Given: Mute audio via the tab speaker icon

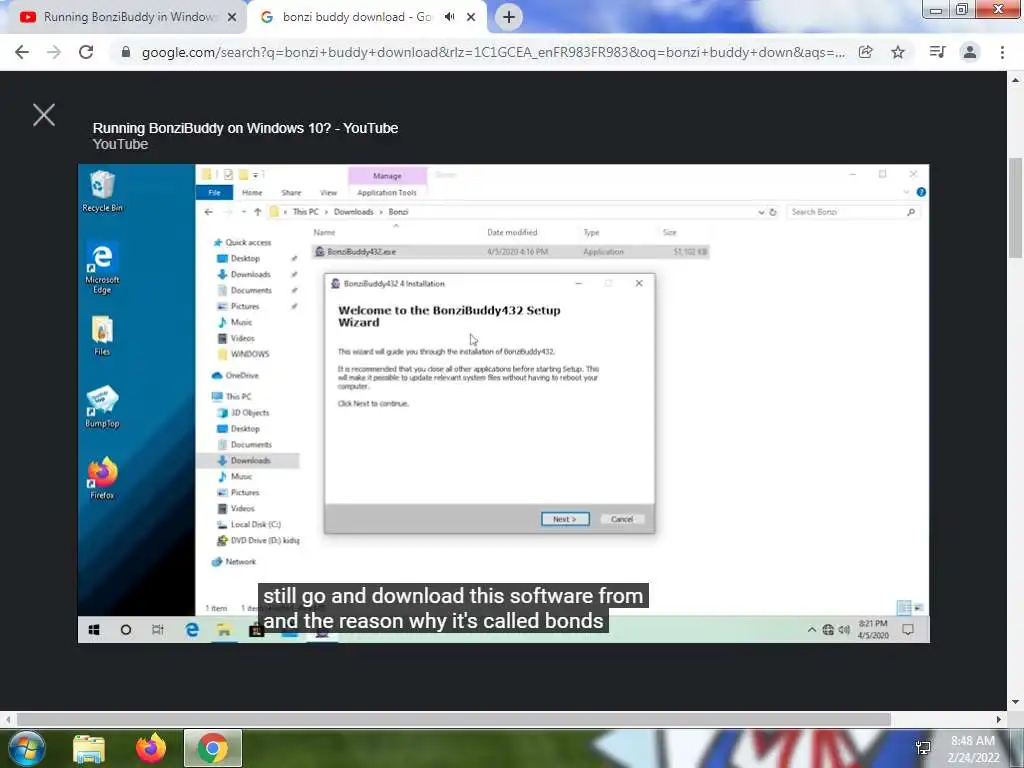Looking at the screenshot, I should pyautogui.click(x=449, y=17).
